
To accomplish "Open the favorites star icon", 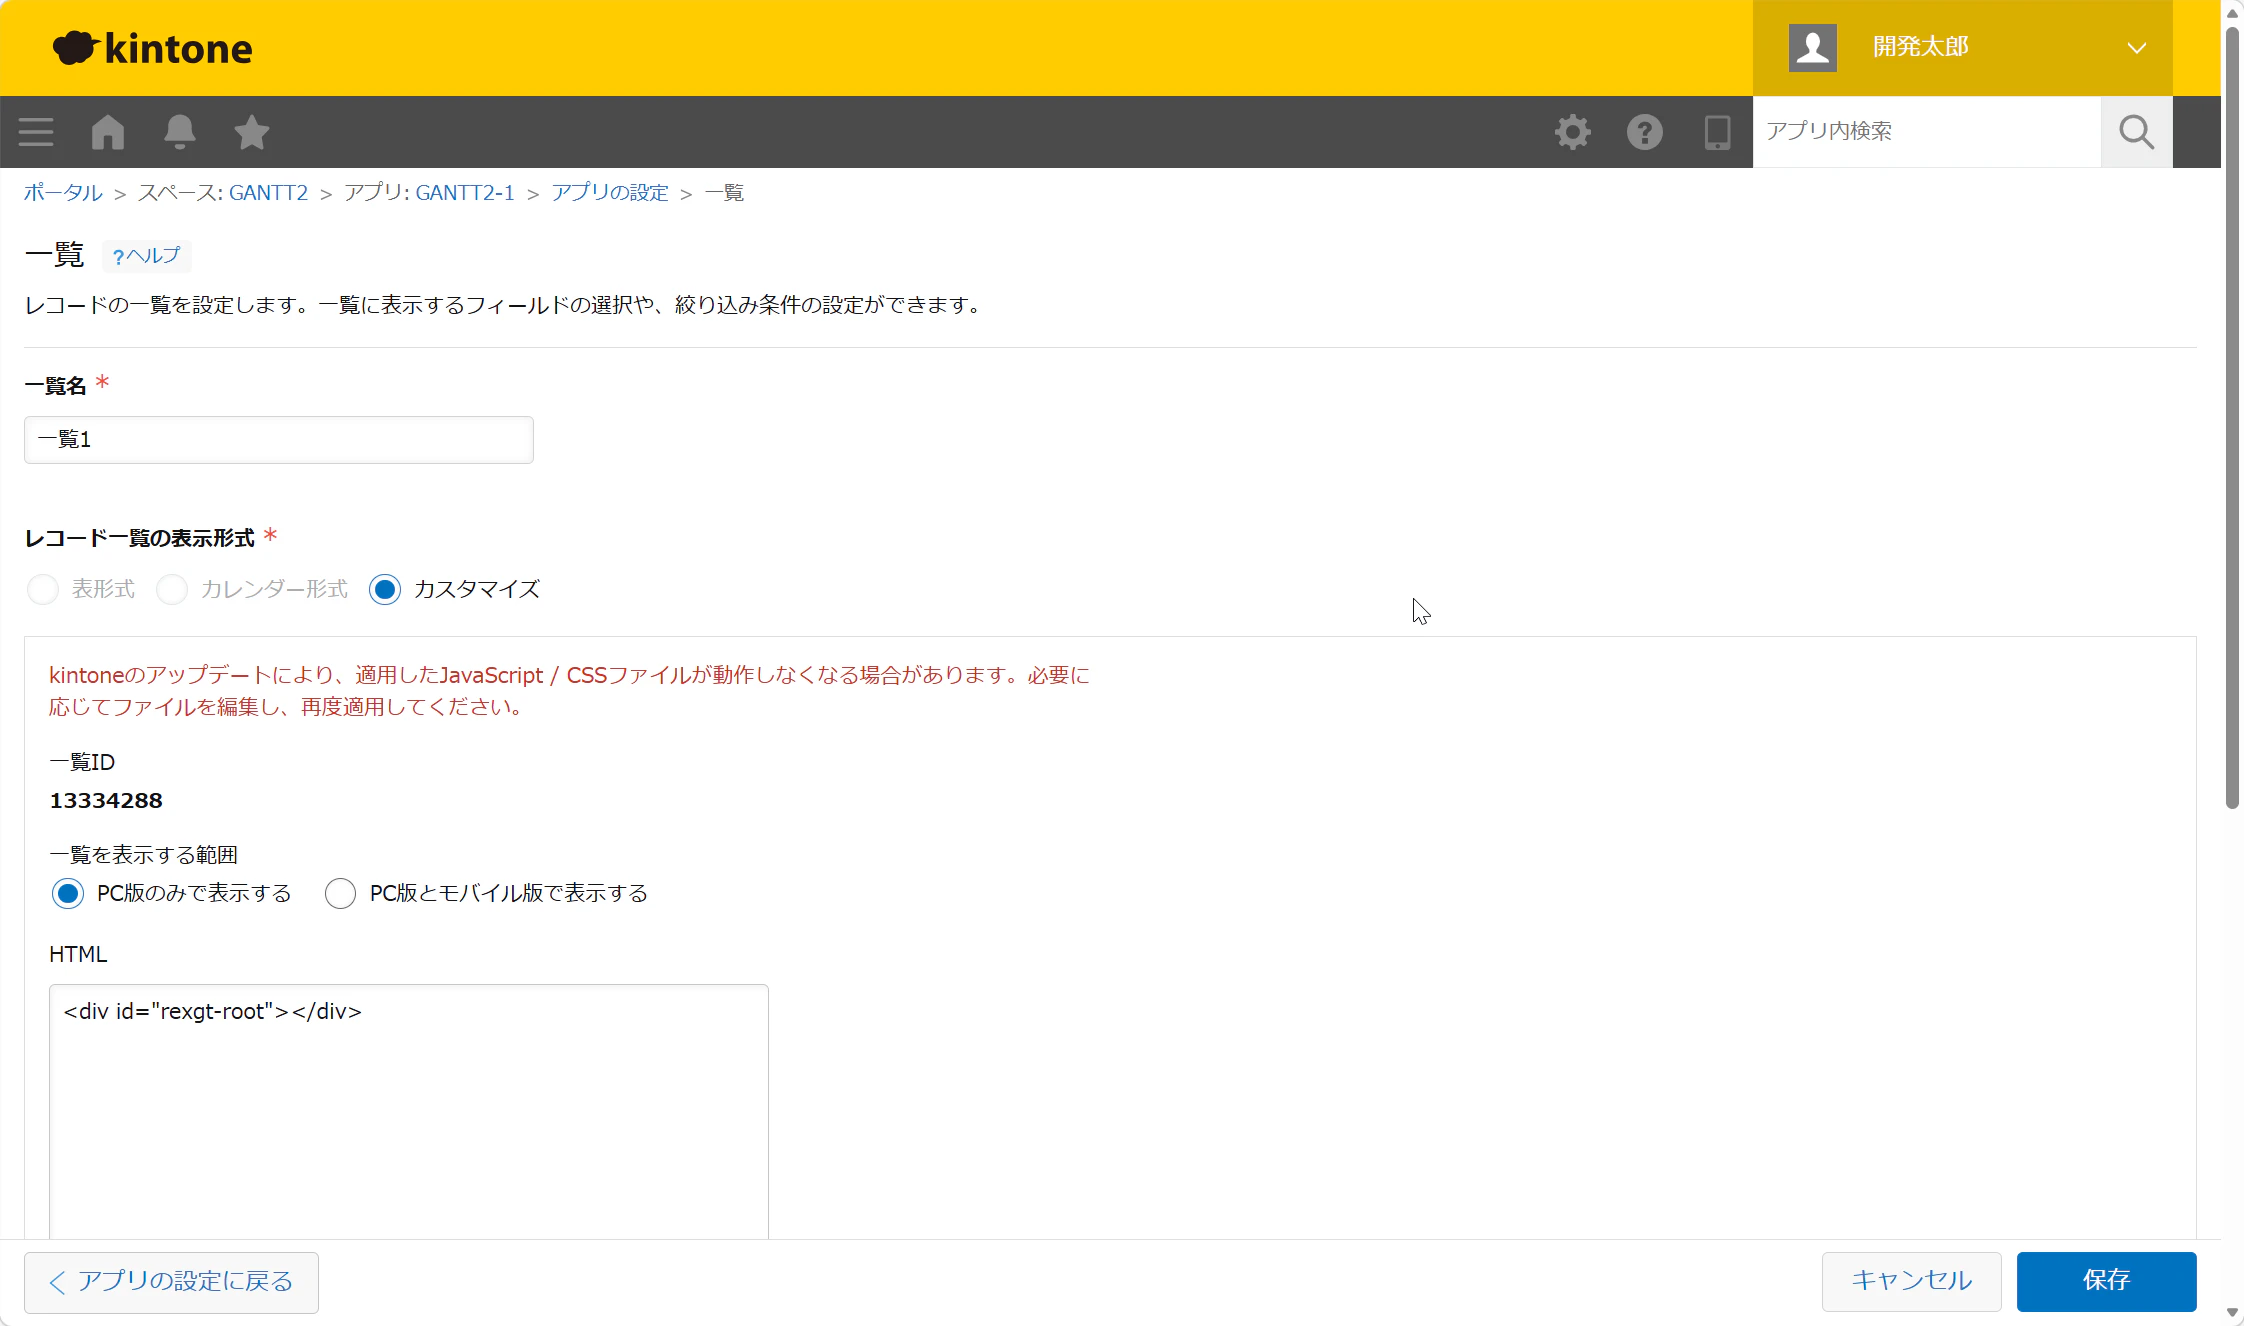I will (x=252, y=132).
